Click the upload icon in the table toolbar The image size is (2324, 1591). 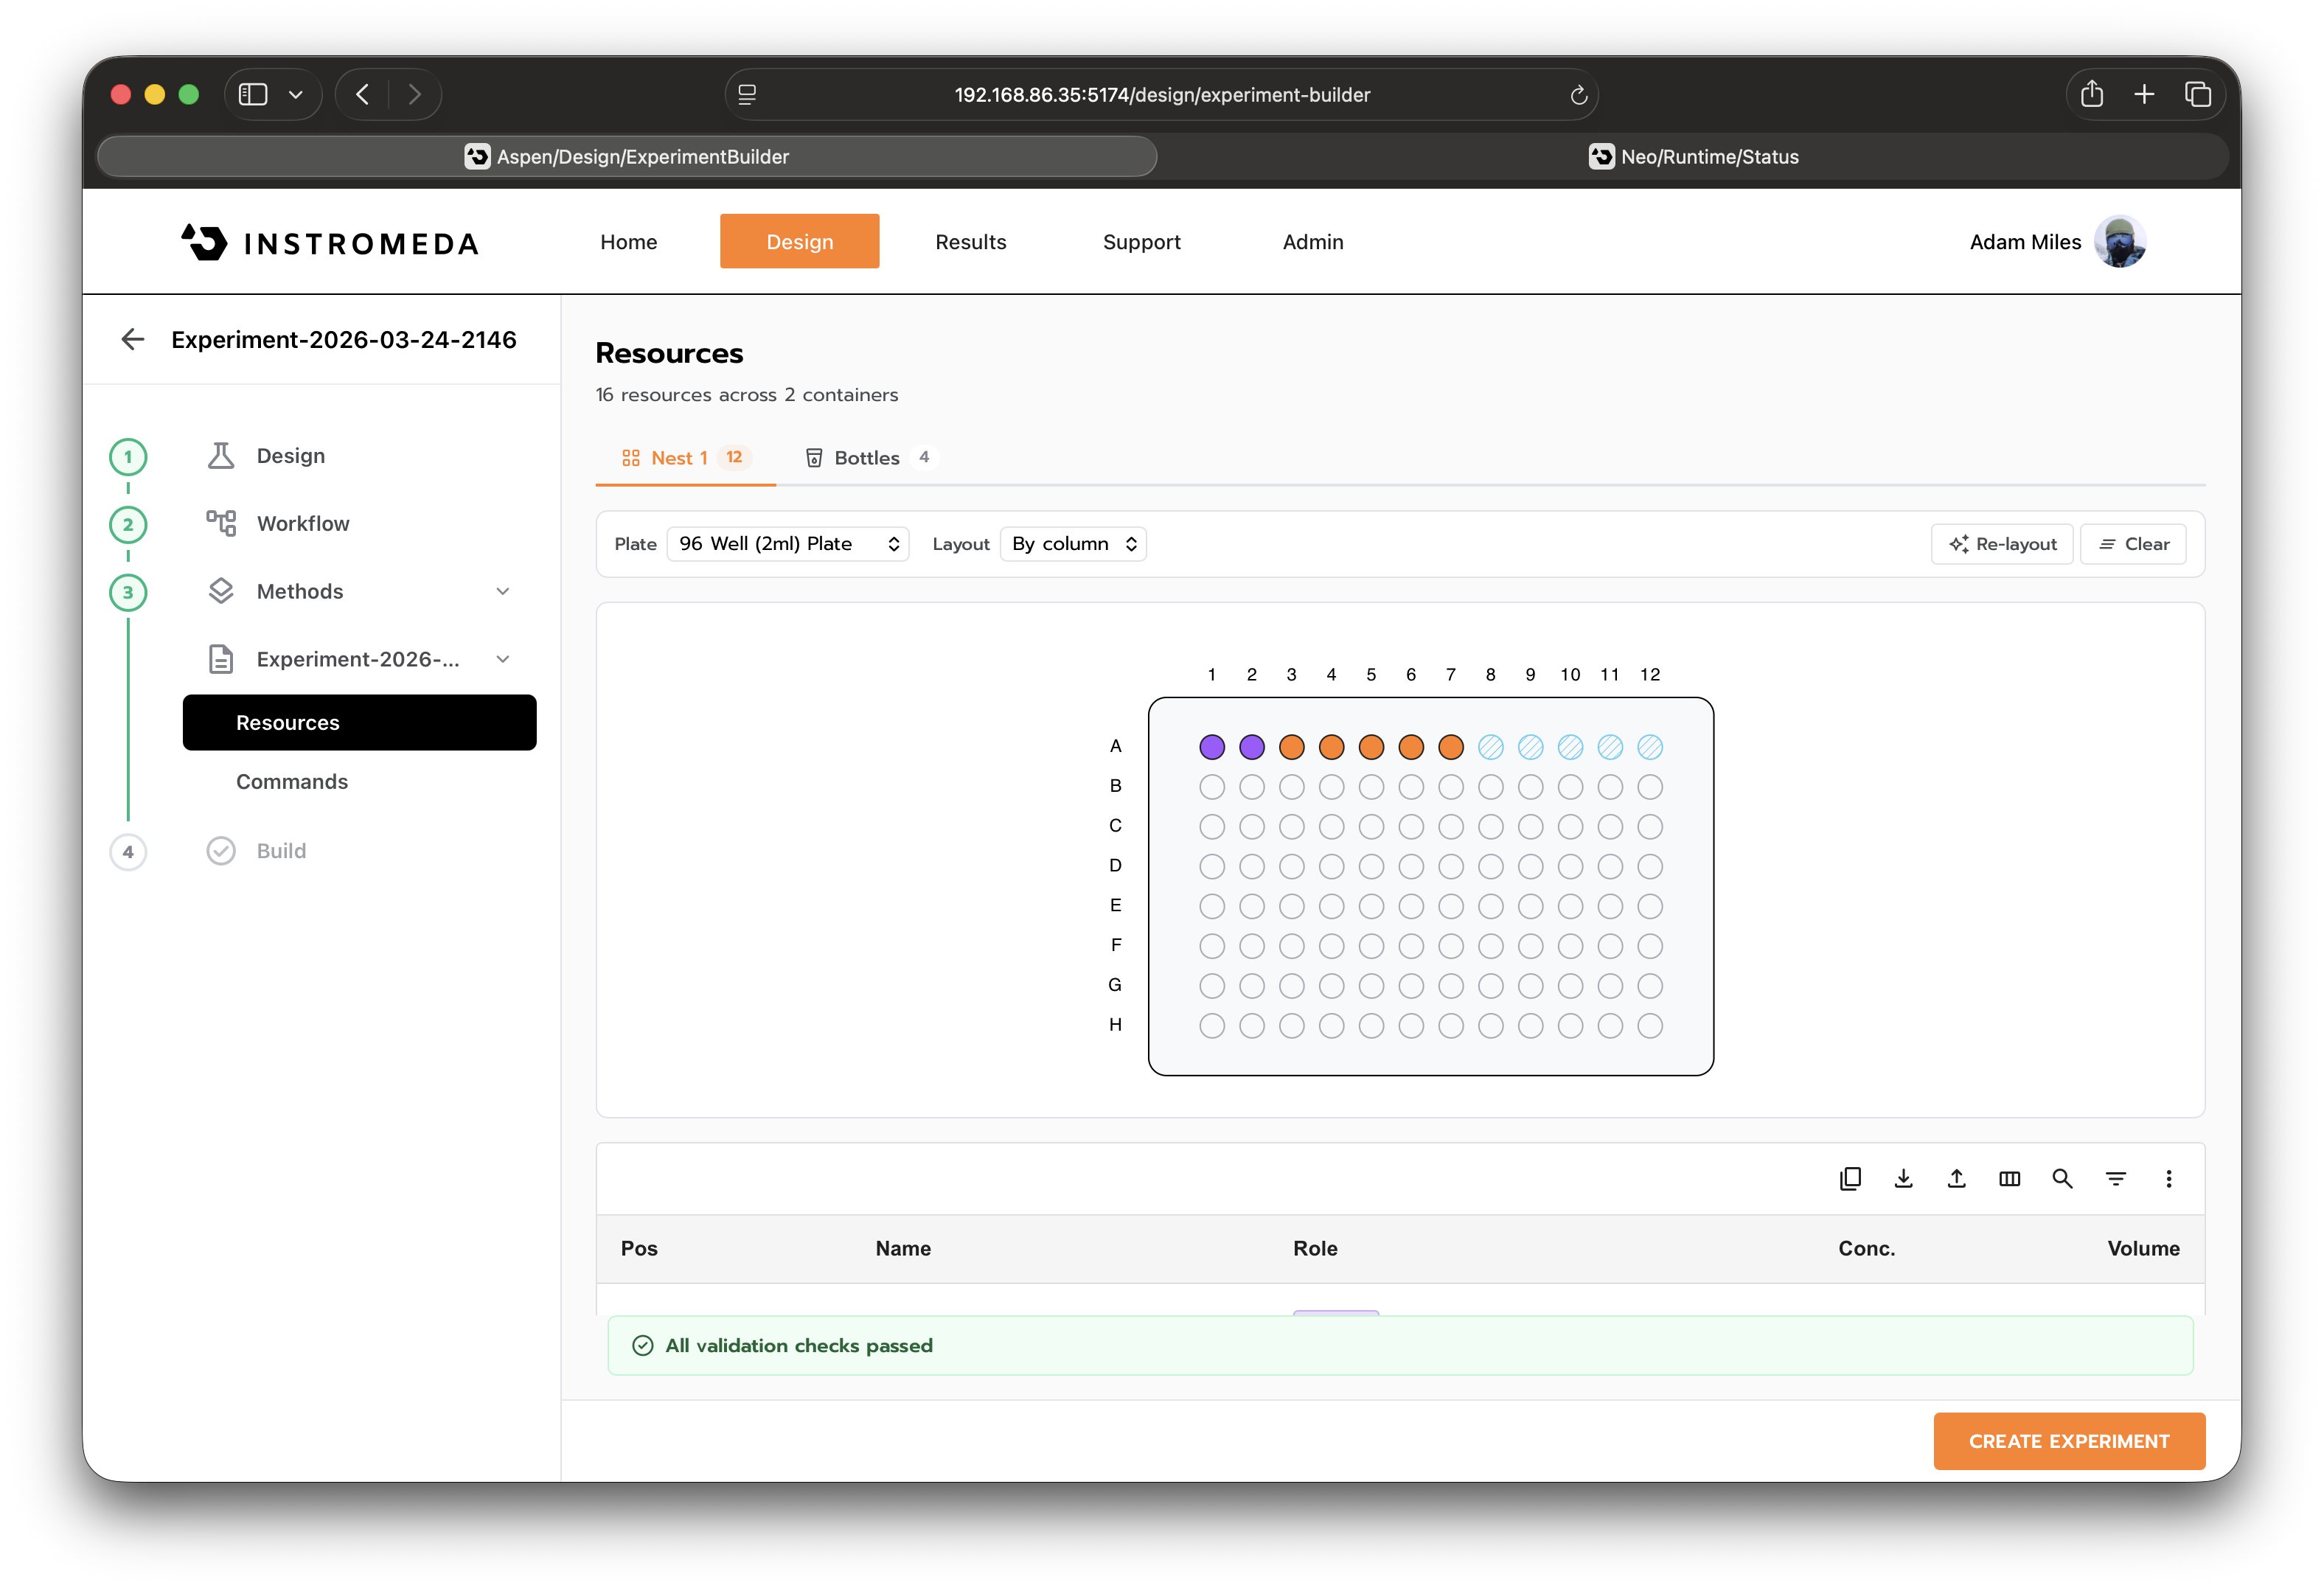coord(1957,1178)
